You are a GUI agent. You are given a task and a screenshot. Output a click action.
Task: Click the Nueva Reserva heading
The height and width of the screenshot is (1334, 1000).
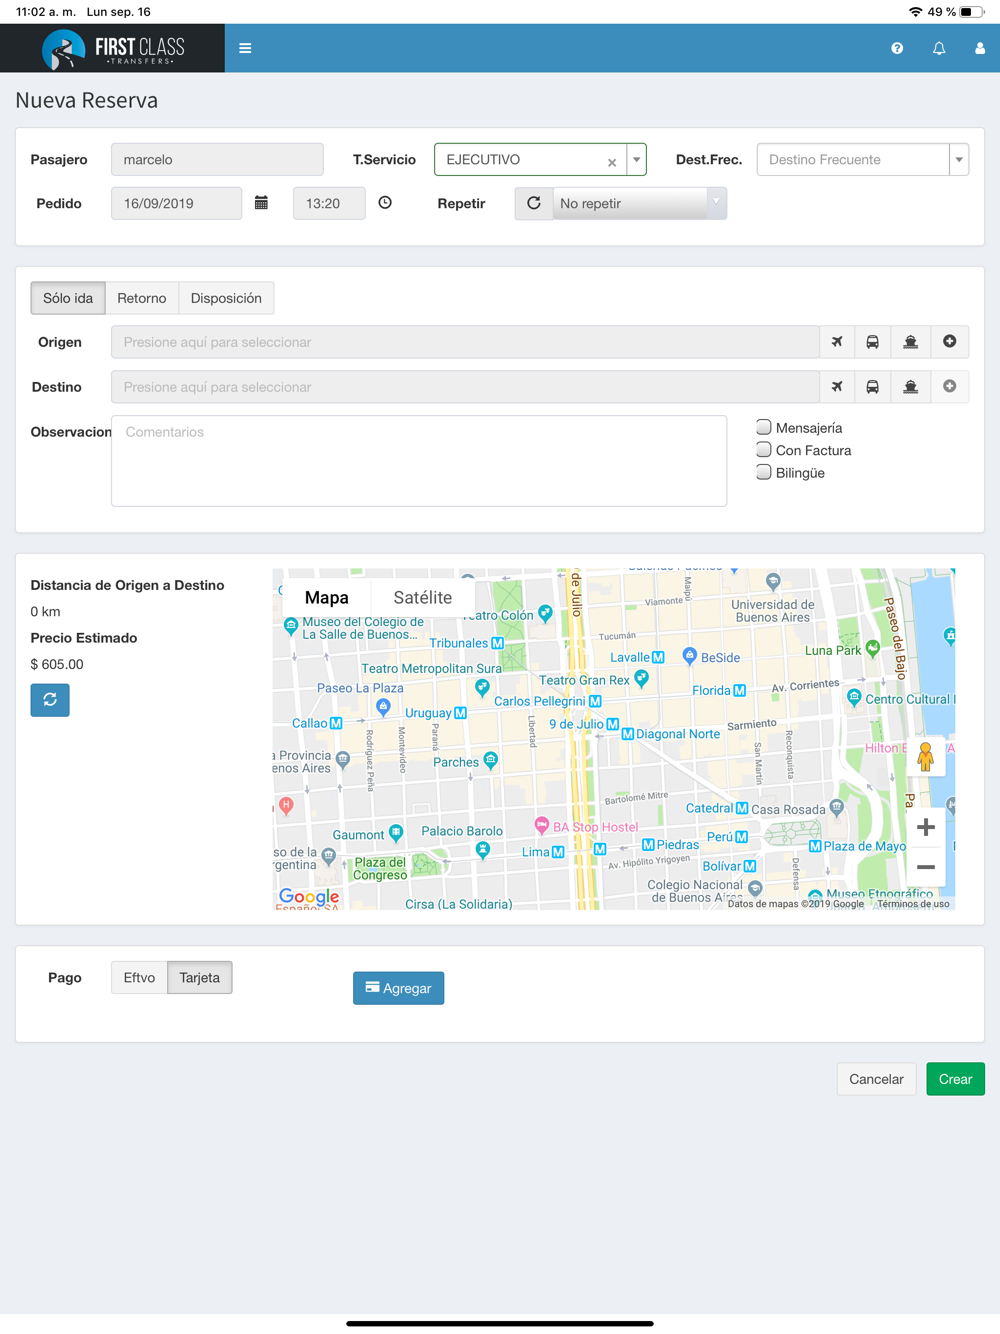87,100
